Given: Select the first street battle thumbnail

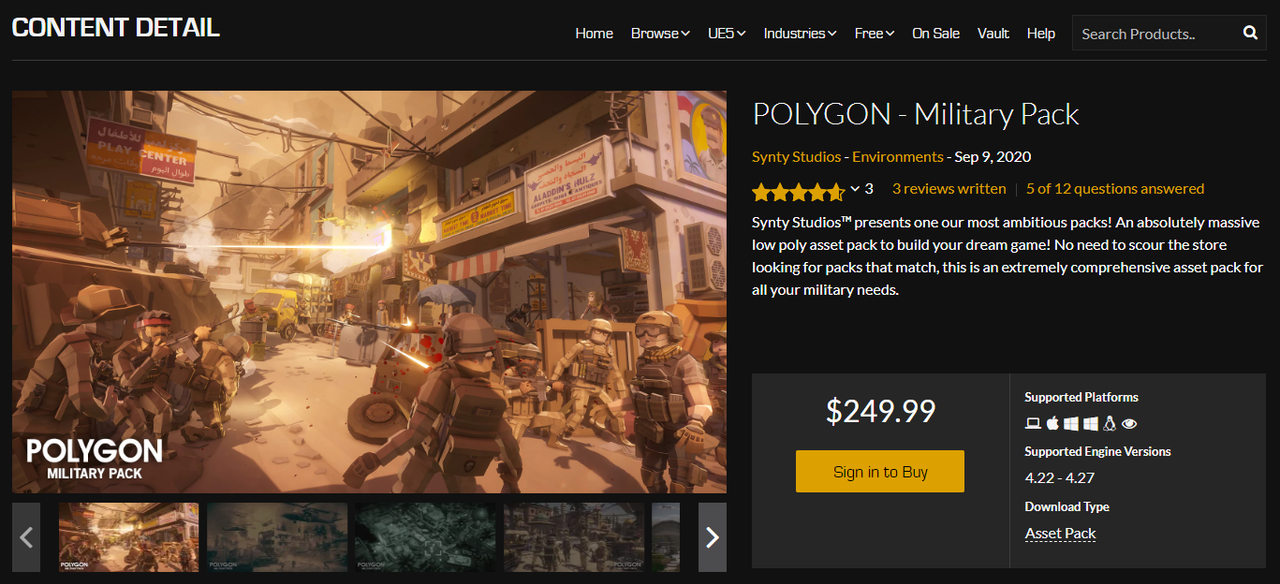Looking at the screenshot, I should [x=129, y=538].
